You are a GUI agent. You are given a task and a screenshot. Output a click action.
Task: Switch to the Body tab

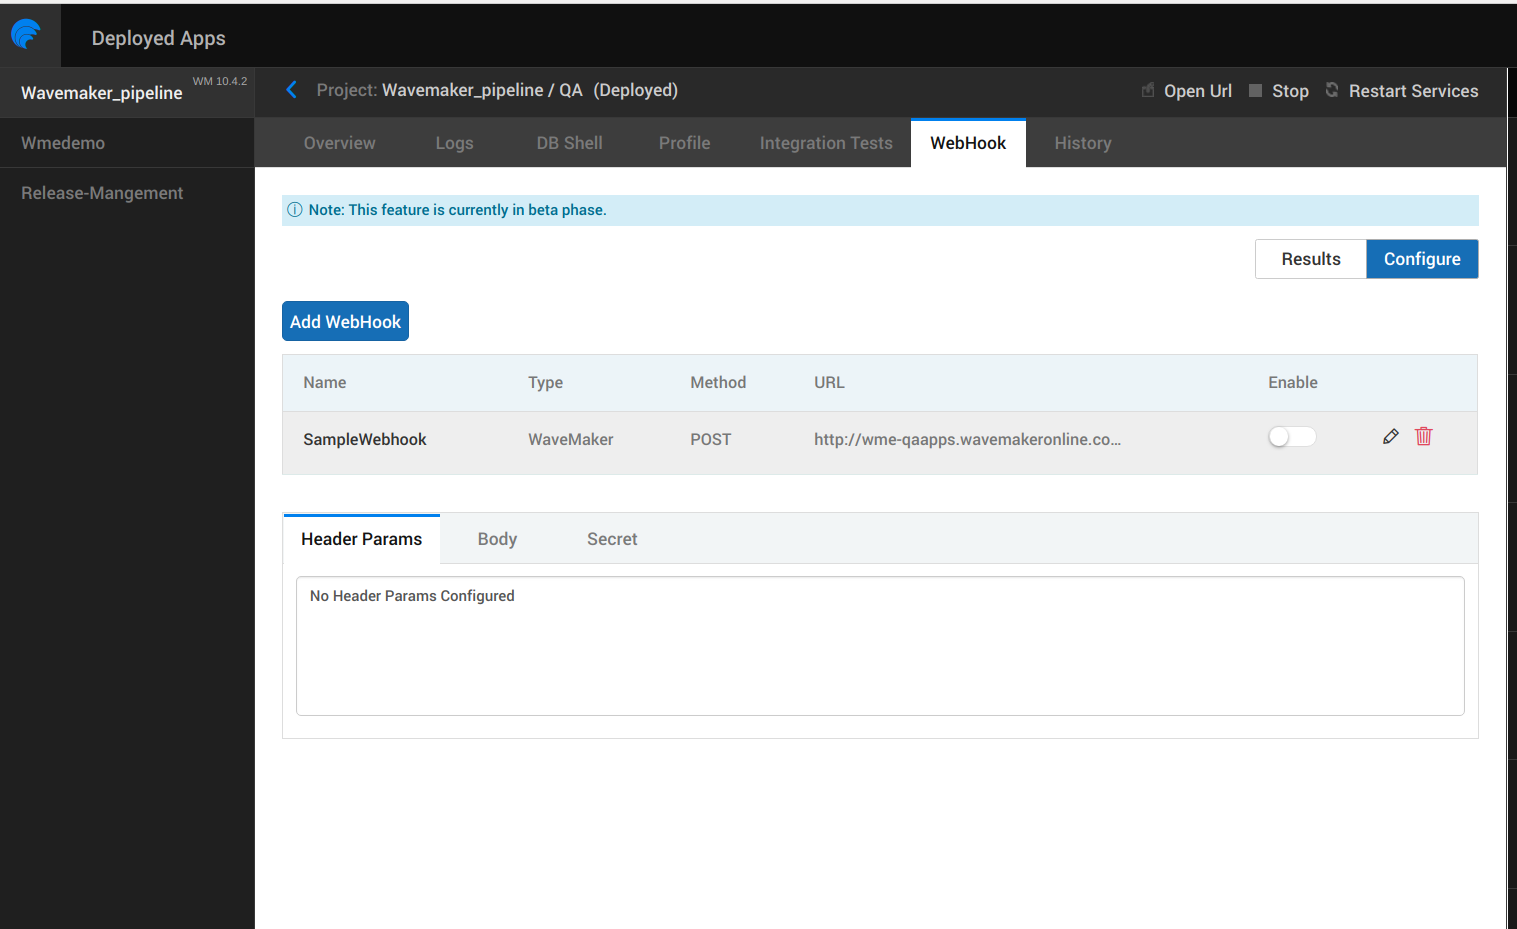(497, 538)
